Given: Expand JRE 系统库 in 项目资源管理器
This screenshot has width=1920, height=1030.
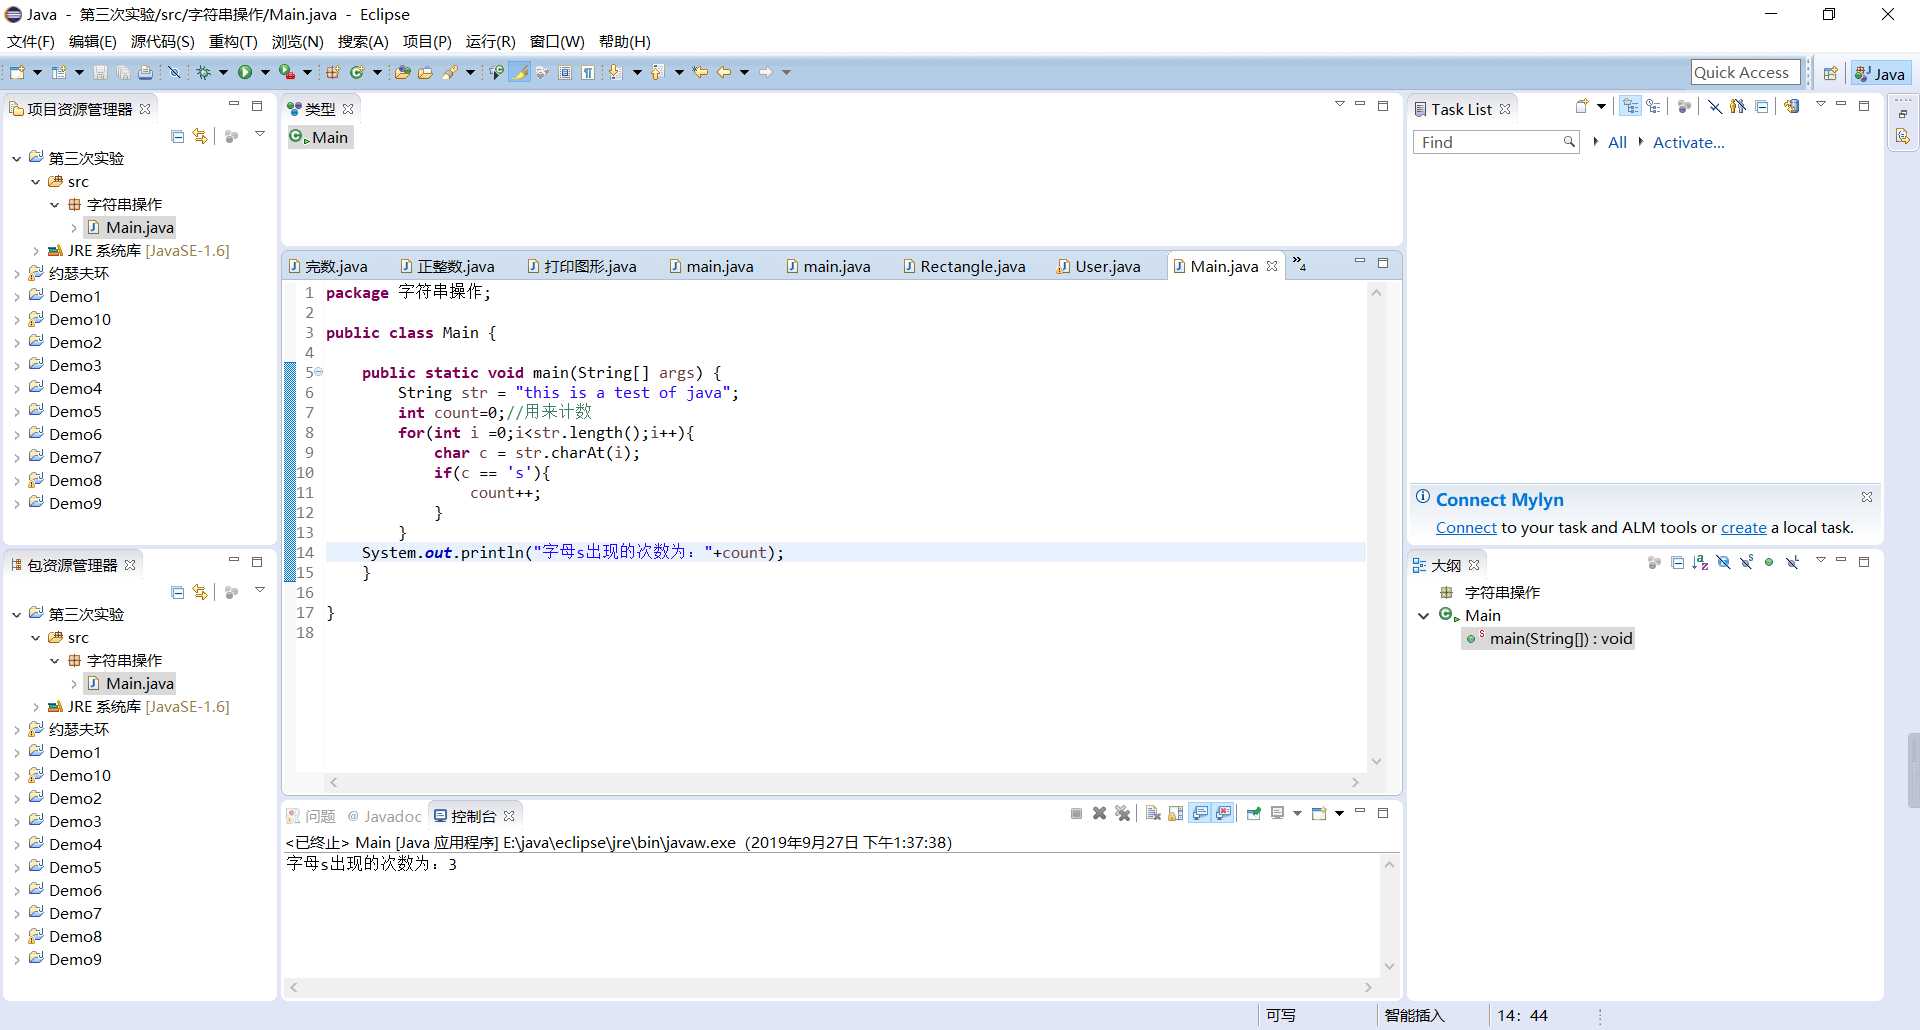Looking at the screenshot, I should pos(36,251).
